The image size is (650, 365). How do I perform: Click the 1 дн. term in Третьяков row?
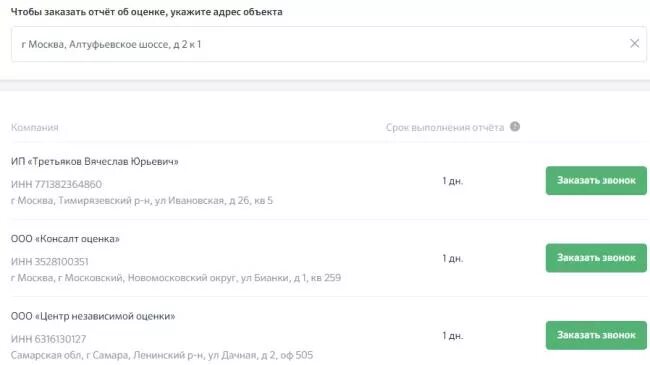(x=453, y=181)
